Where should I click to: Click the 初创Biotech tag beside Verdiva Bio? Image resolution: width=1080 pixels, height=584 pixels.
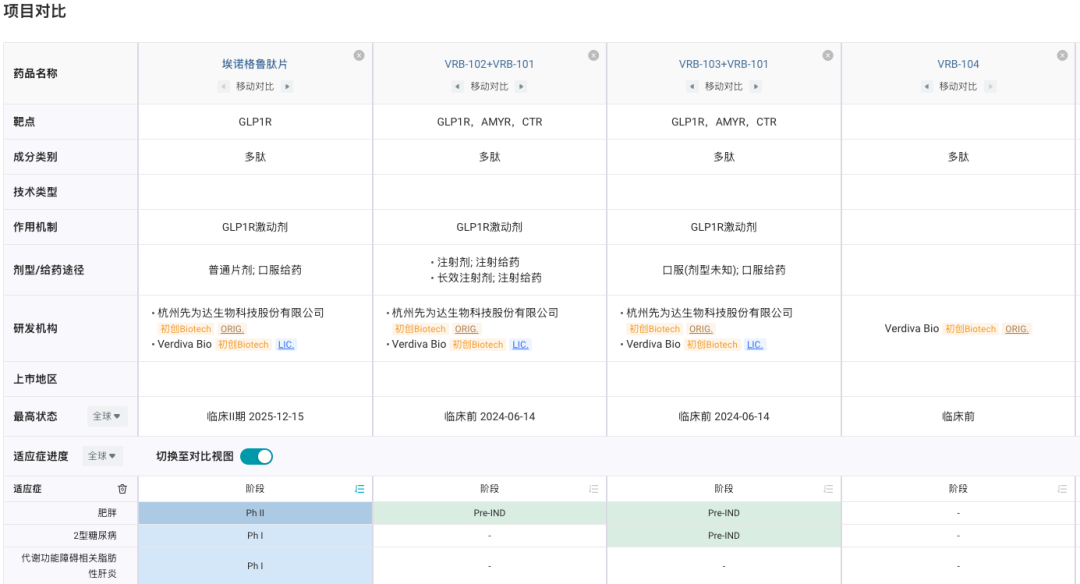pos(240,344)
